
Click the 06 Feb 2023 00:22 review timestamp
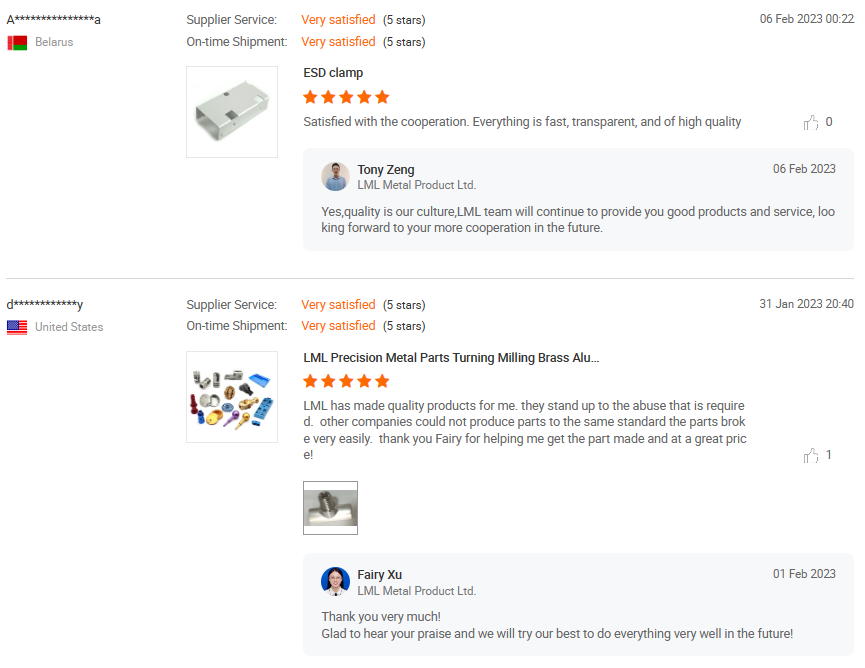tap(806, 19)
